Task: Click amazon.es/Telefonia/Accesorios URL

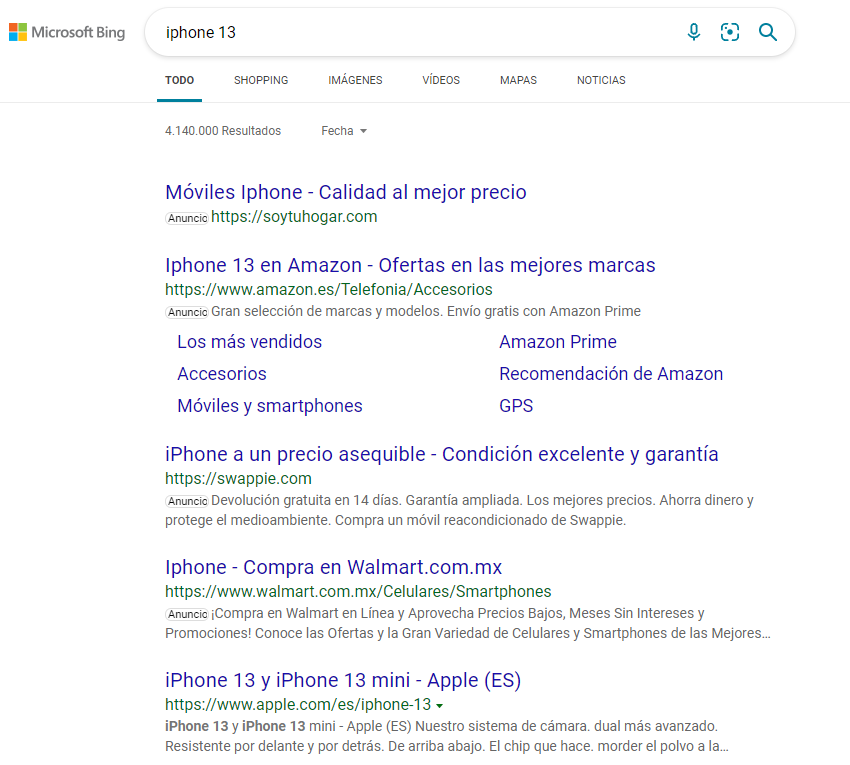Action: pos(329,290)
